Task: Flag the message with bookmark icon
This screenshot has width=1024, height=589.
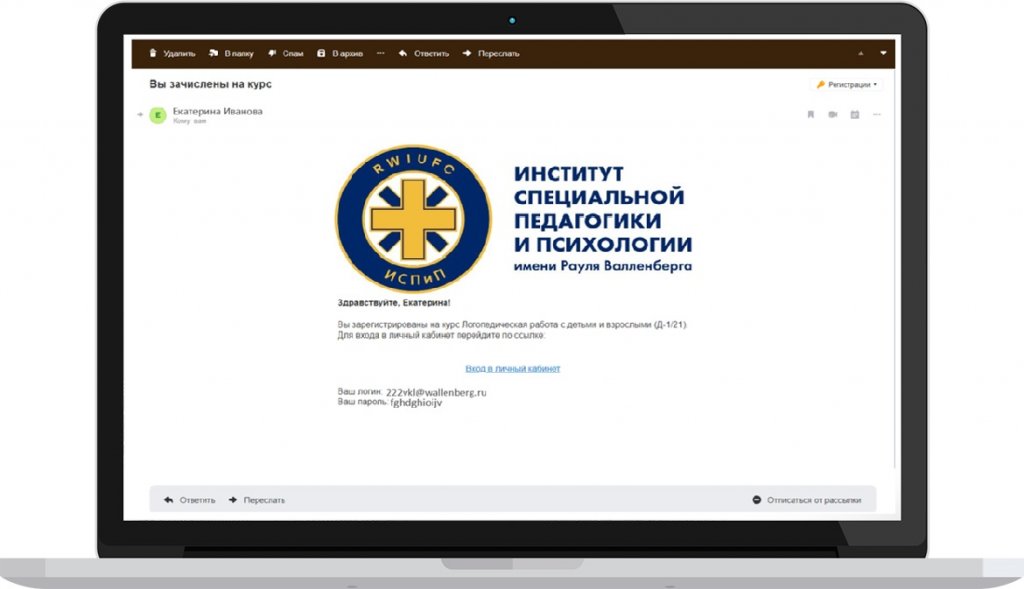Action: click(x=811, y=114)
